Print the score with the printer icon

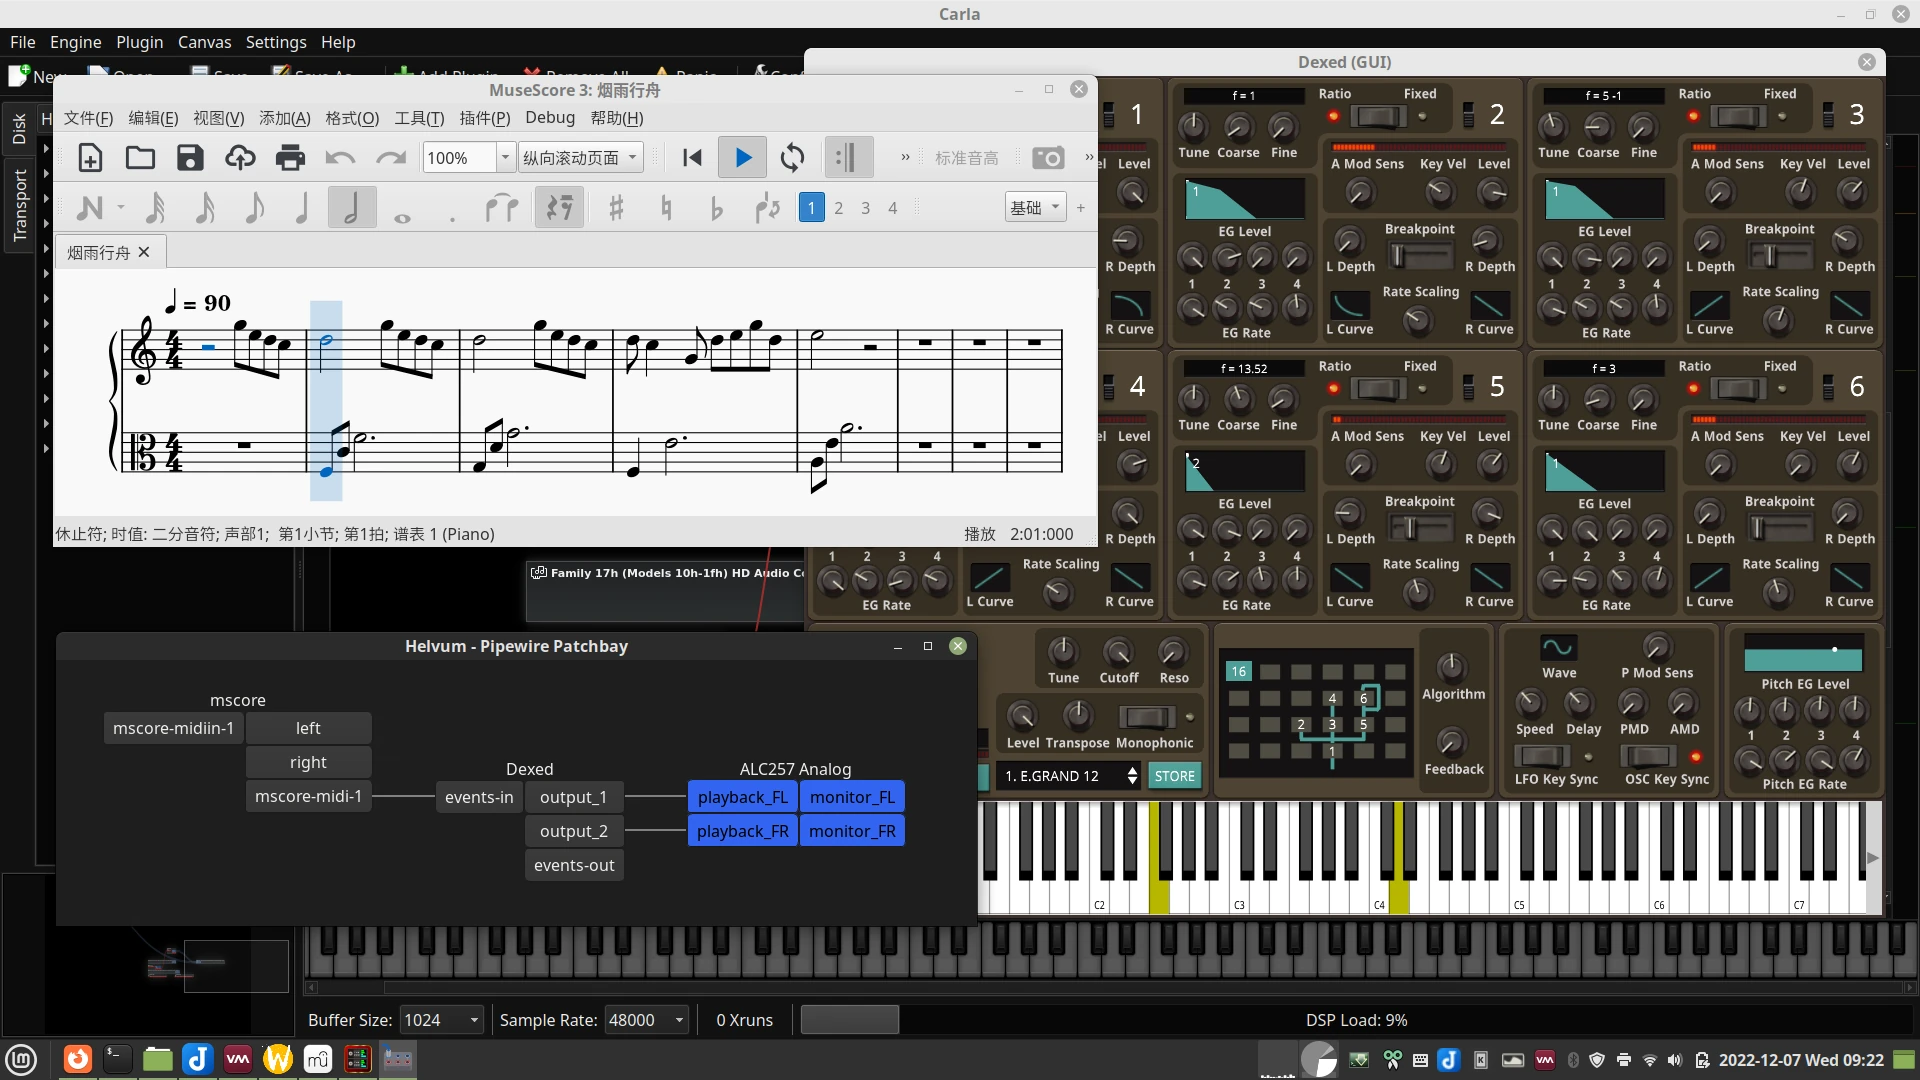click(x=290, y=158)
